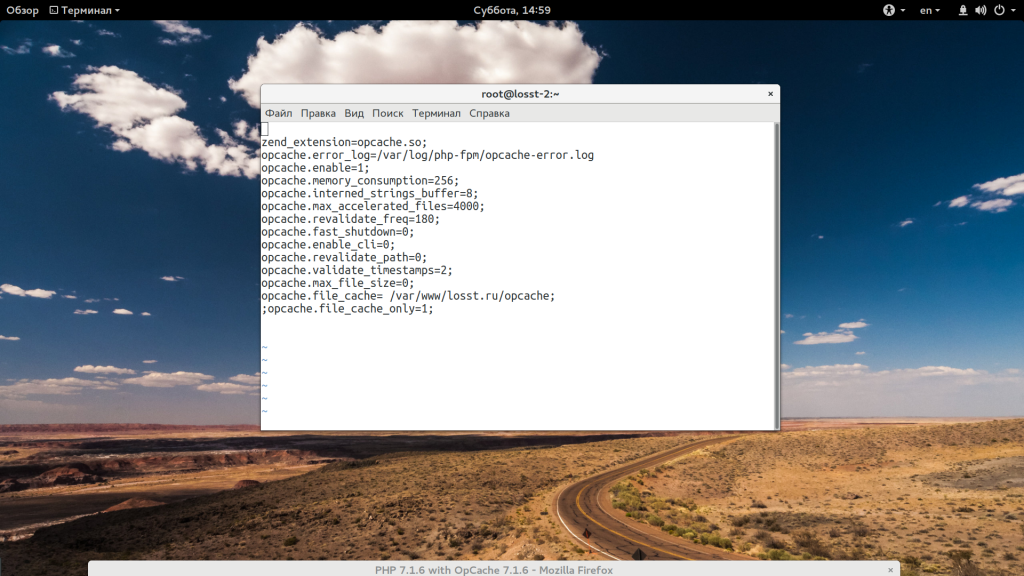Open the Поиск menu
Viewport: 1024px width, 576px height.
[x=387, y=113]
